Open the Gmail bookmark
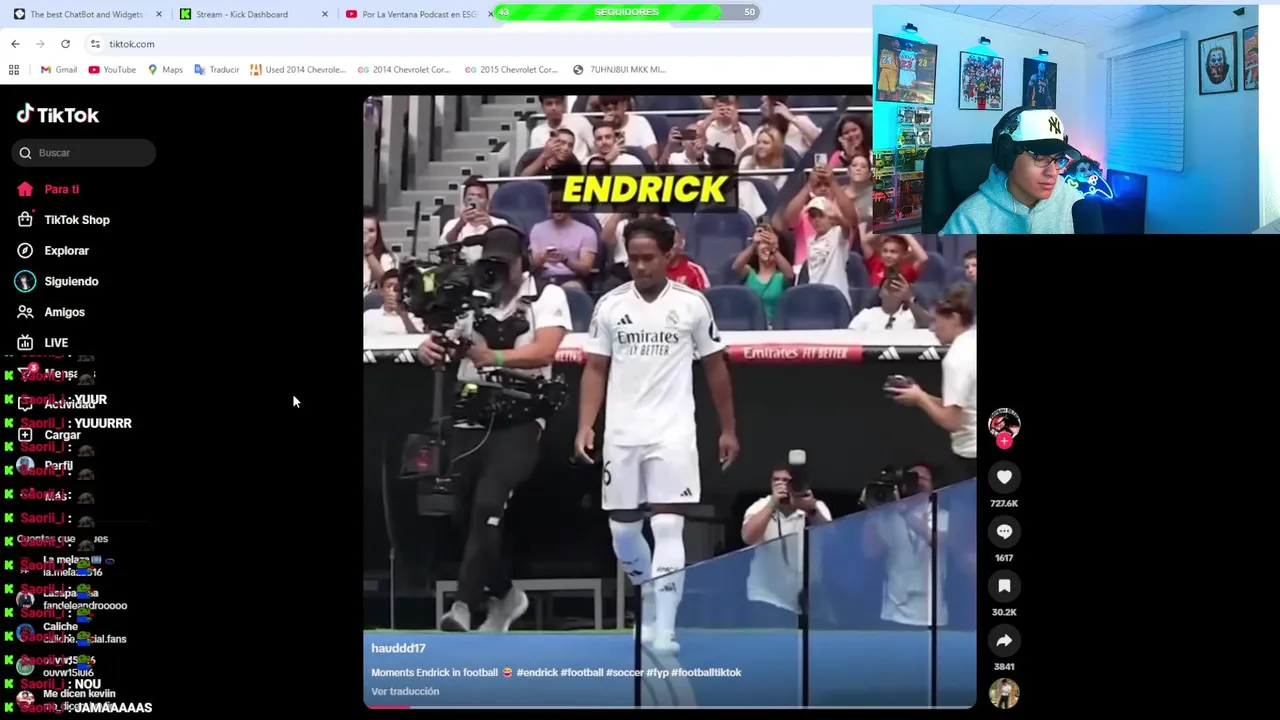The height and width of the screenshot is (720, 1280). point(59,70)
